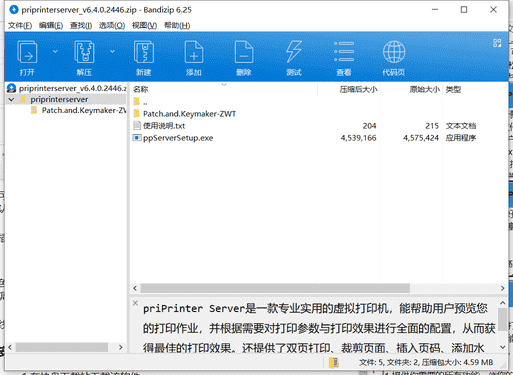The width and height of the screenshot is (513, 375).
Task: Open the 查找(I) menu
Action: 81,25
